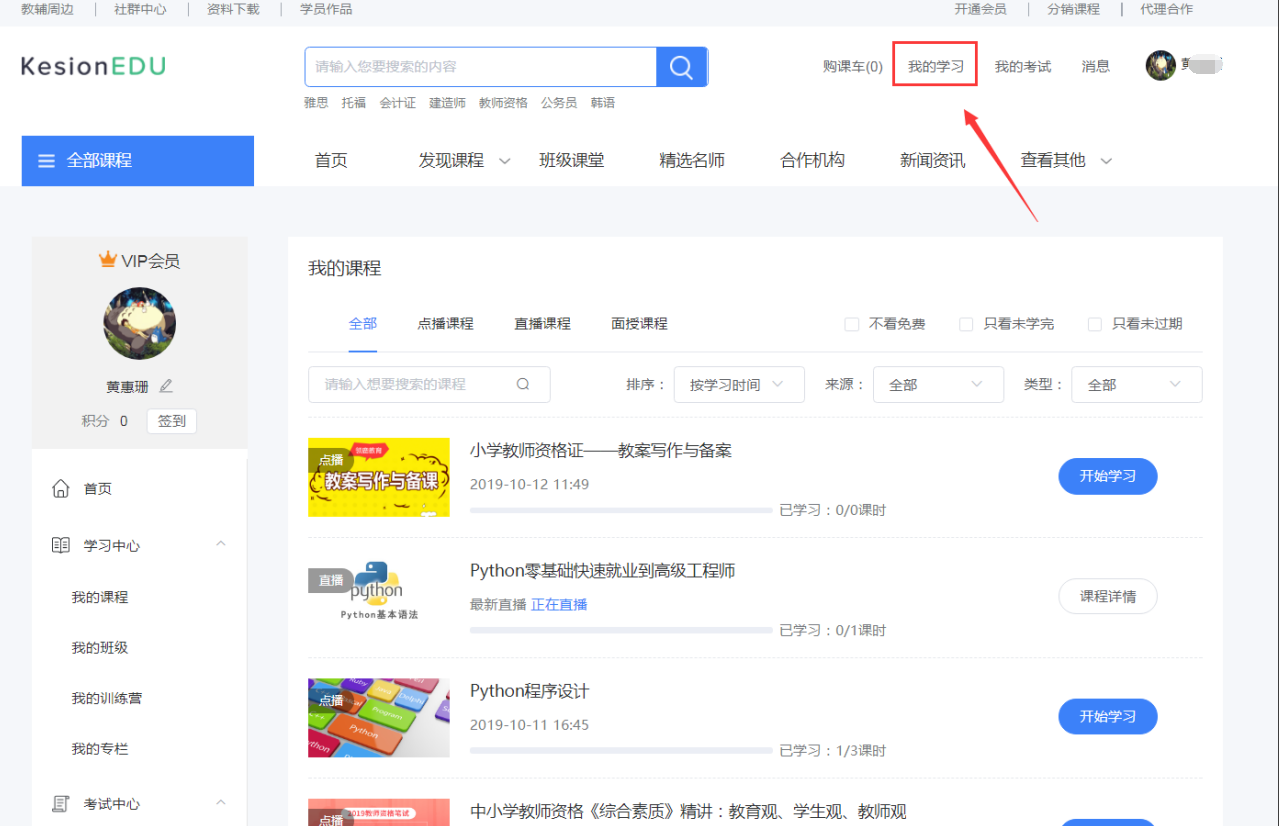Open the Python基本语法 live course thumbnail
The height and width of the screenshot is (826, 1279).
point(379,597)
